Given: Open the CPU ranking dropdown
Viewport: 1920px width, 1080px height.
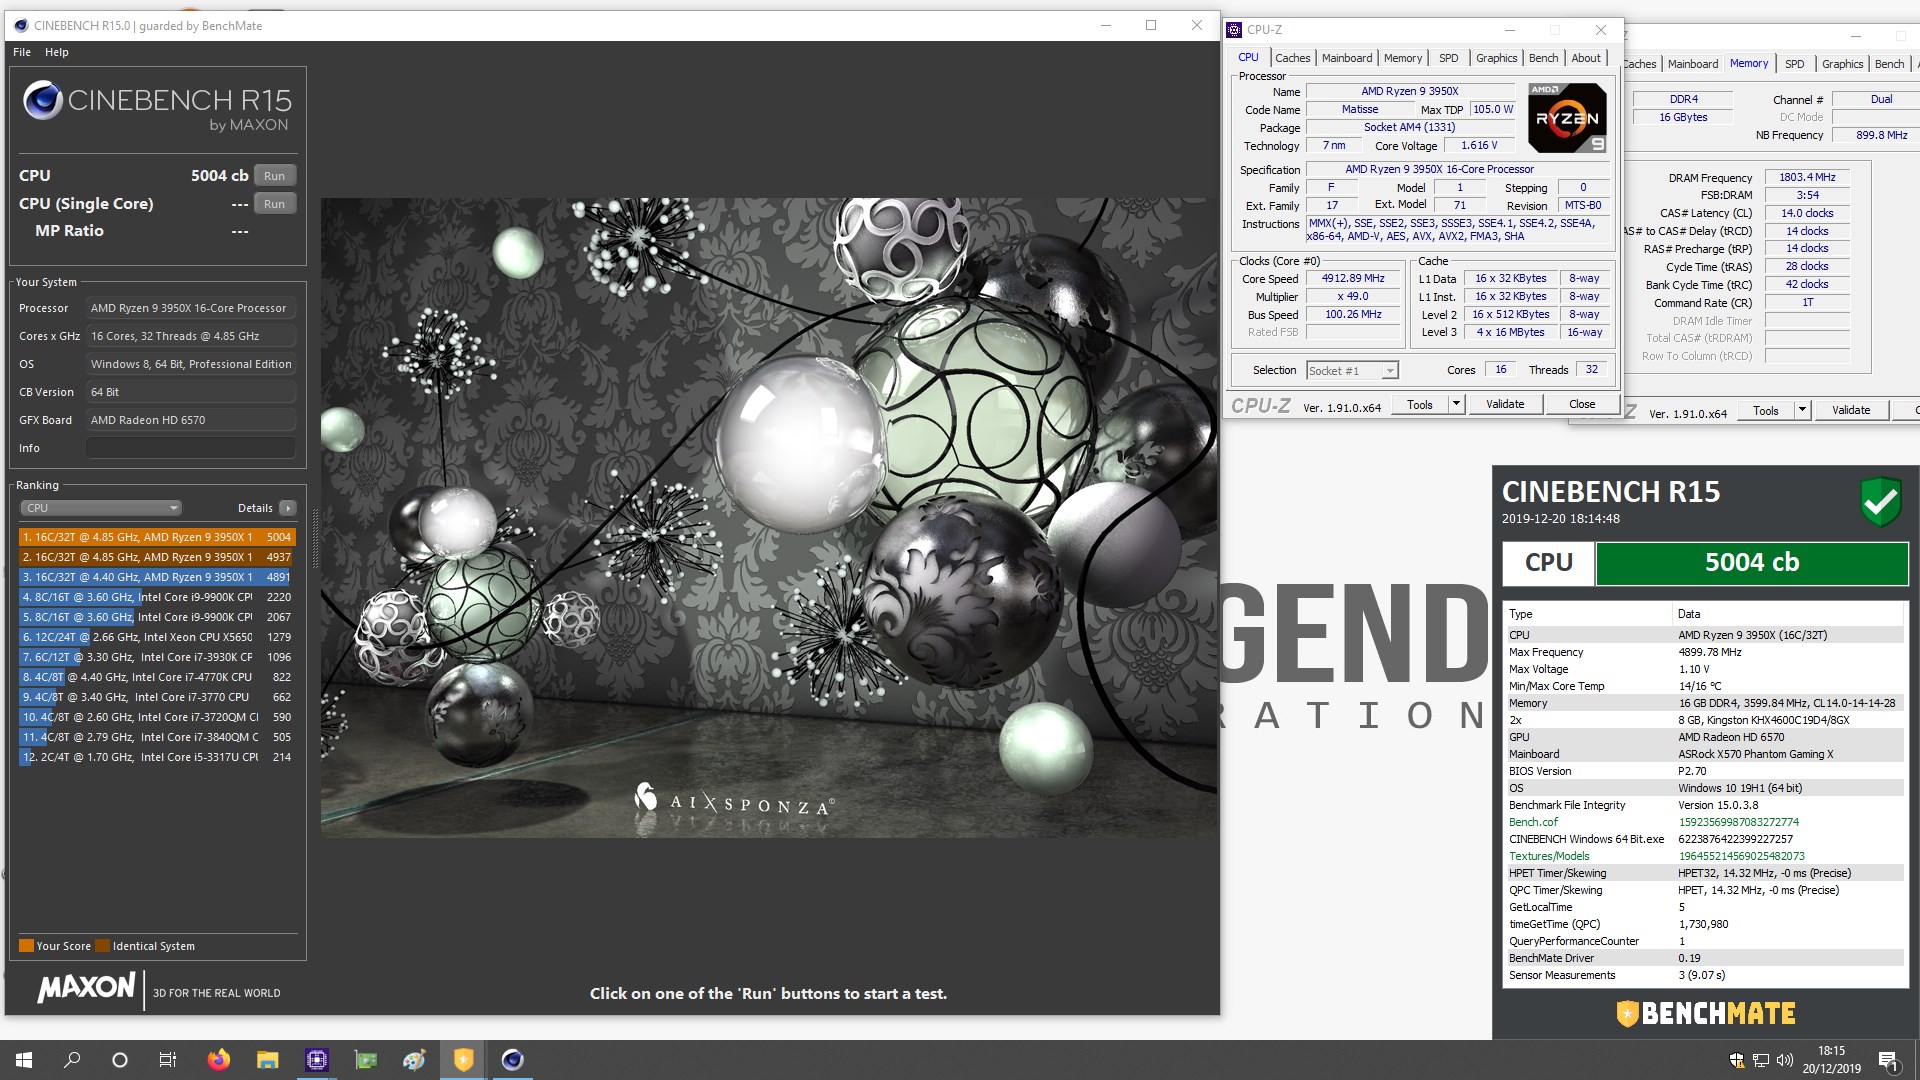Looking at the screenshot, I should point(100,508).
